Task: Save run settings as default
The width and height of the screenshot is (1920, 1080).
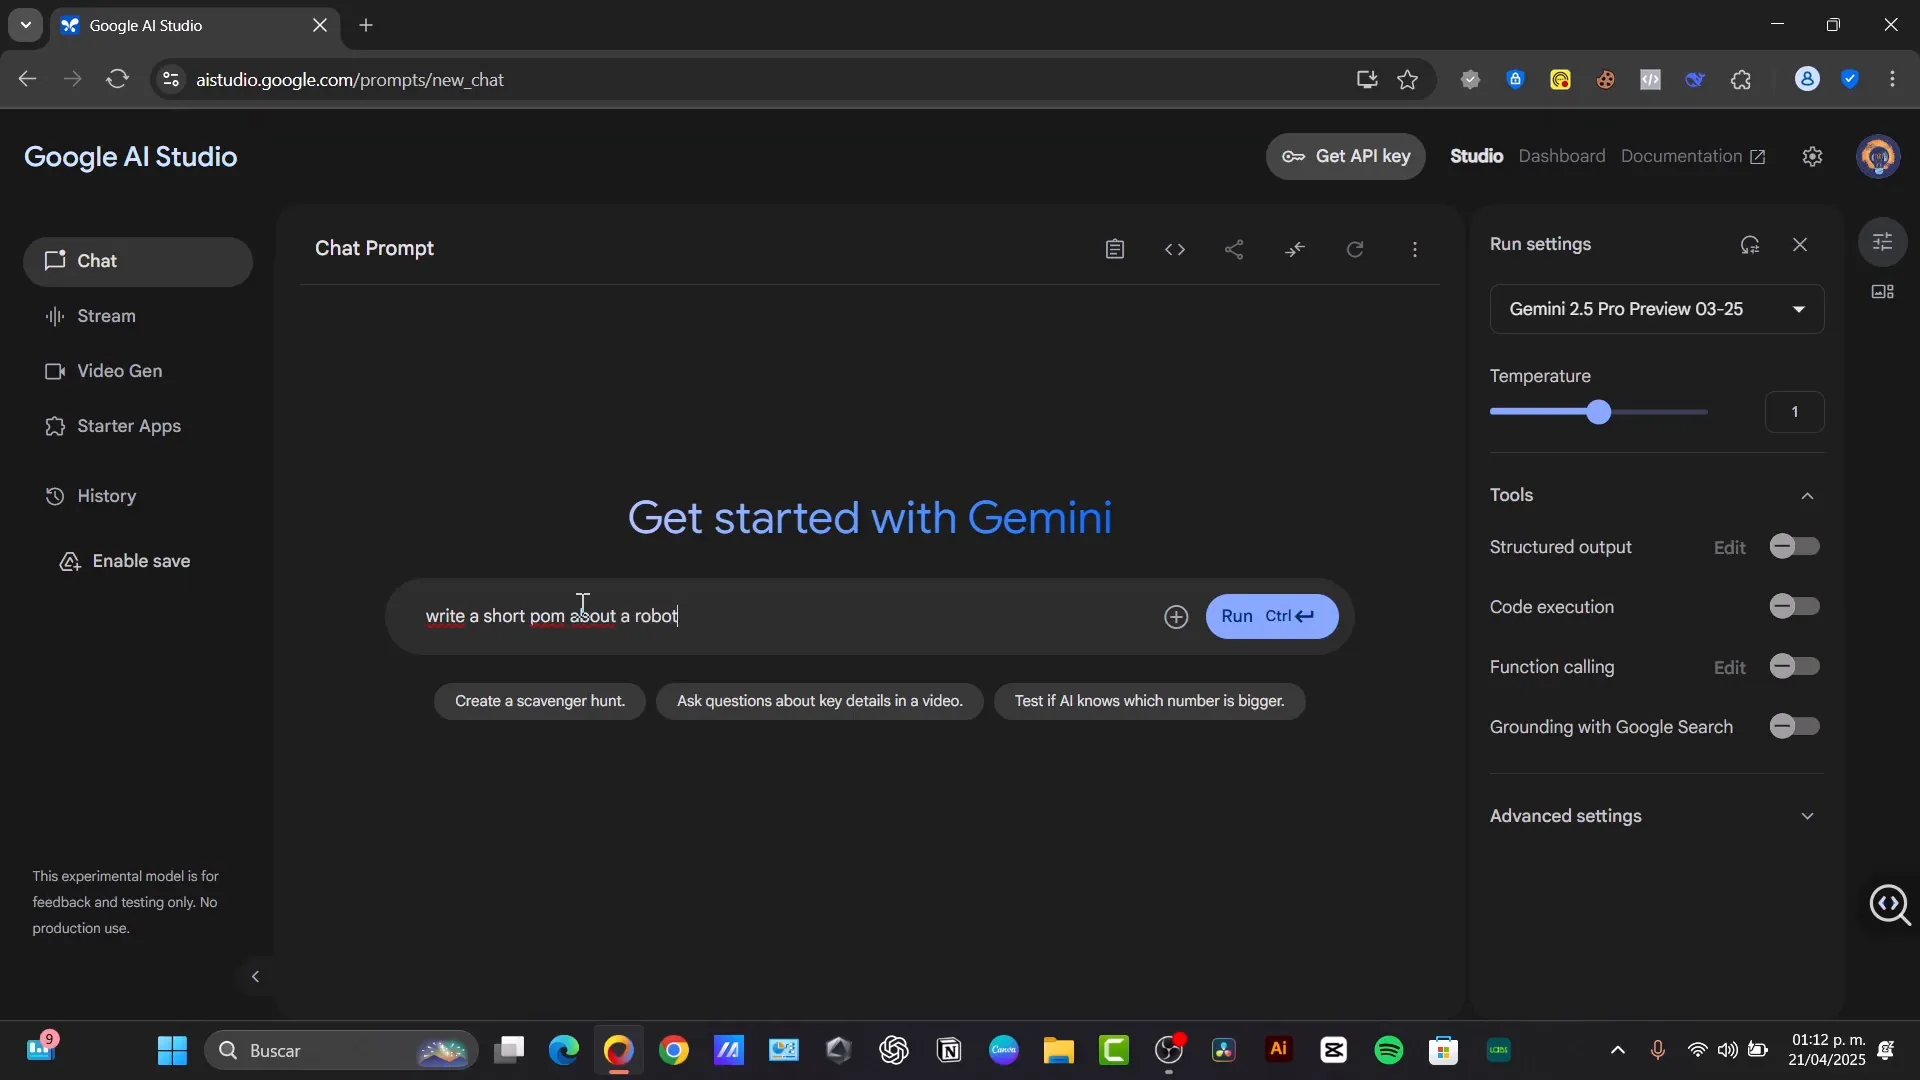Action: 1751,244
